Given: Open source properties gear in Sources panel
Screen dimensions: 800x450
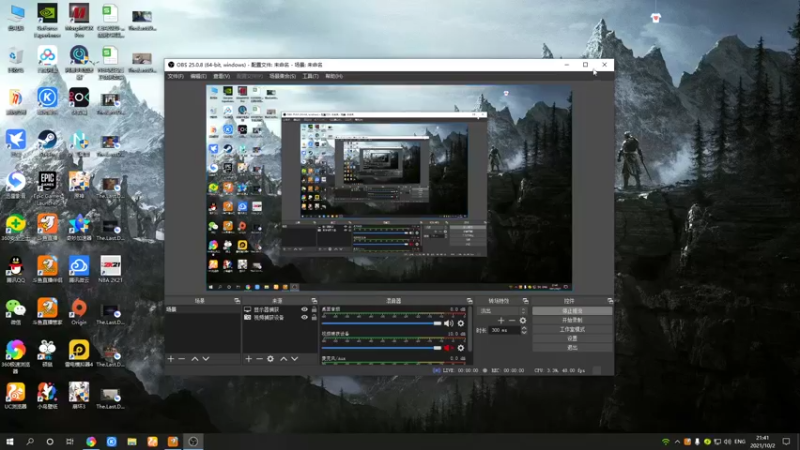Looking at the screenshot, I should (270, 359).
